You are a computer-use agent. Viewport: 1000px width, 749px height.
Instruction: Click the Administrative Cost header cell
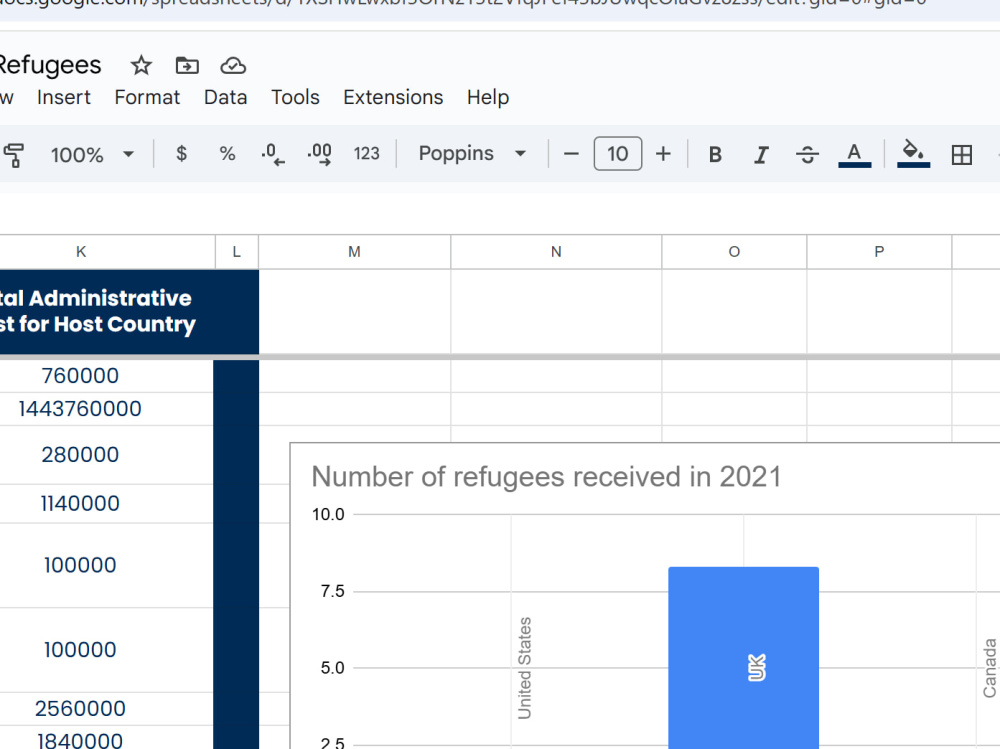coord(106,311)
